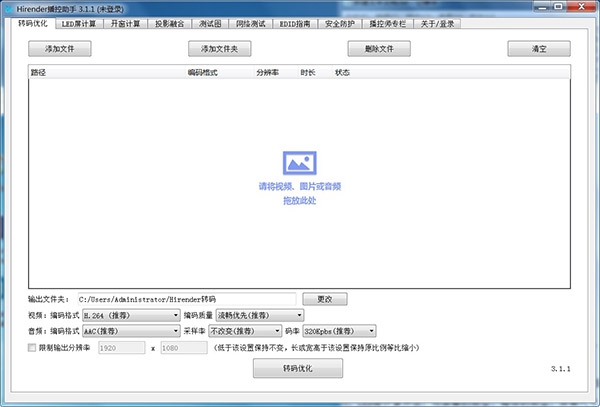Close the Hirender window
Viewport: 600px width, 407px height.
(x=581, y=7)
